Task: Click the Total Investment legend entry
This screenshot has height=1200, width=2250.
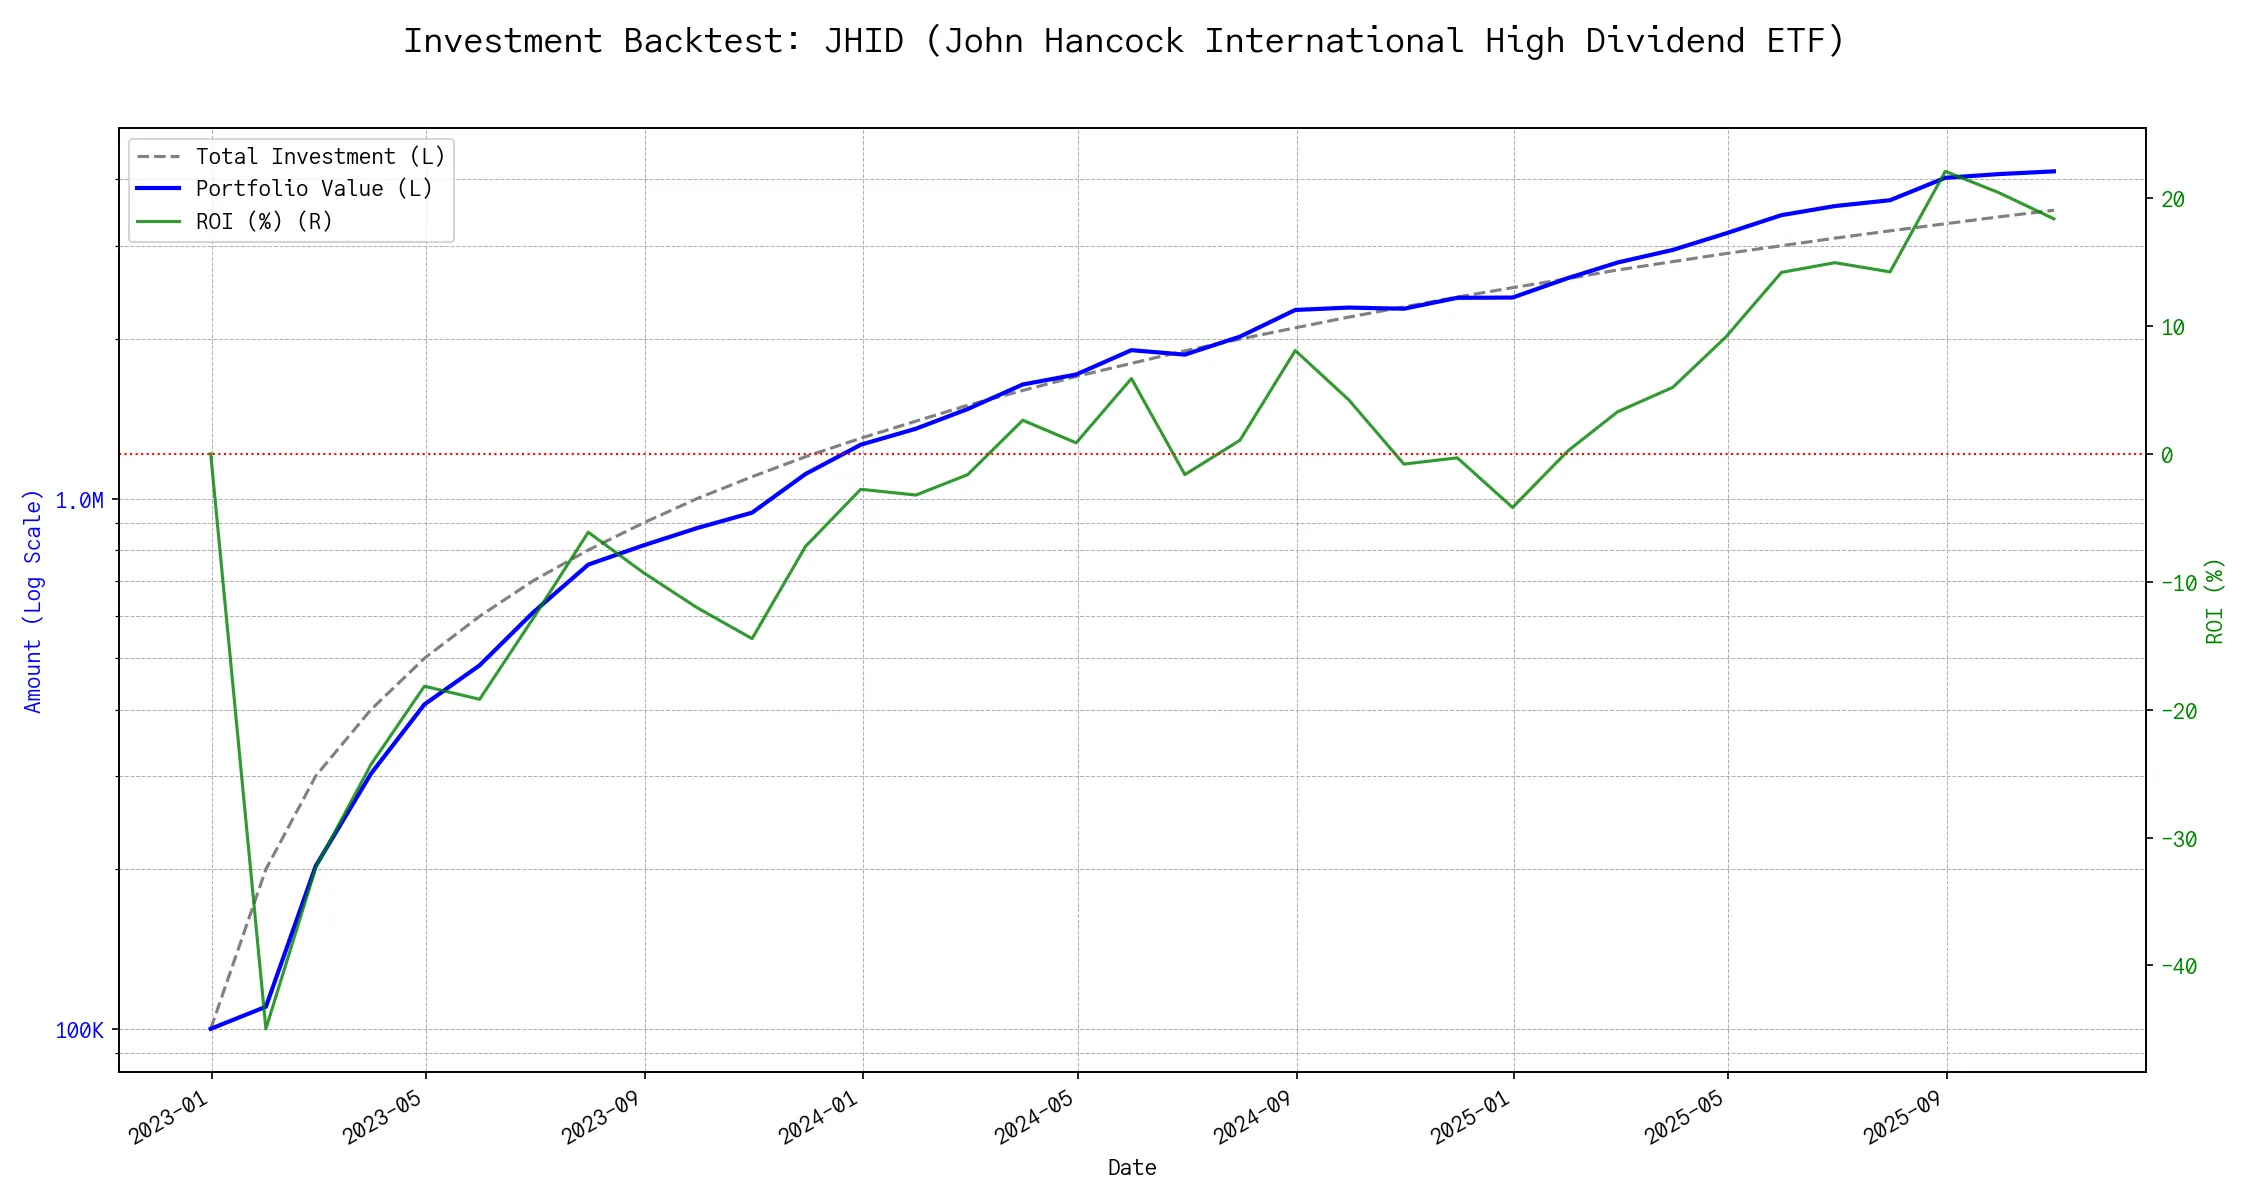Action: point(320,157)
